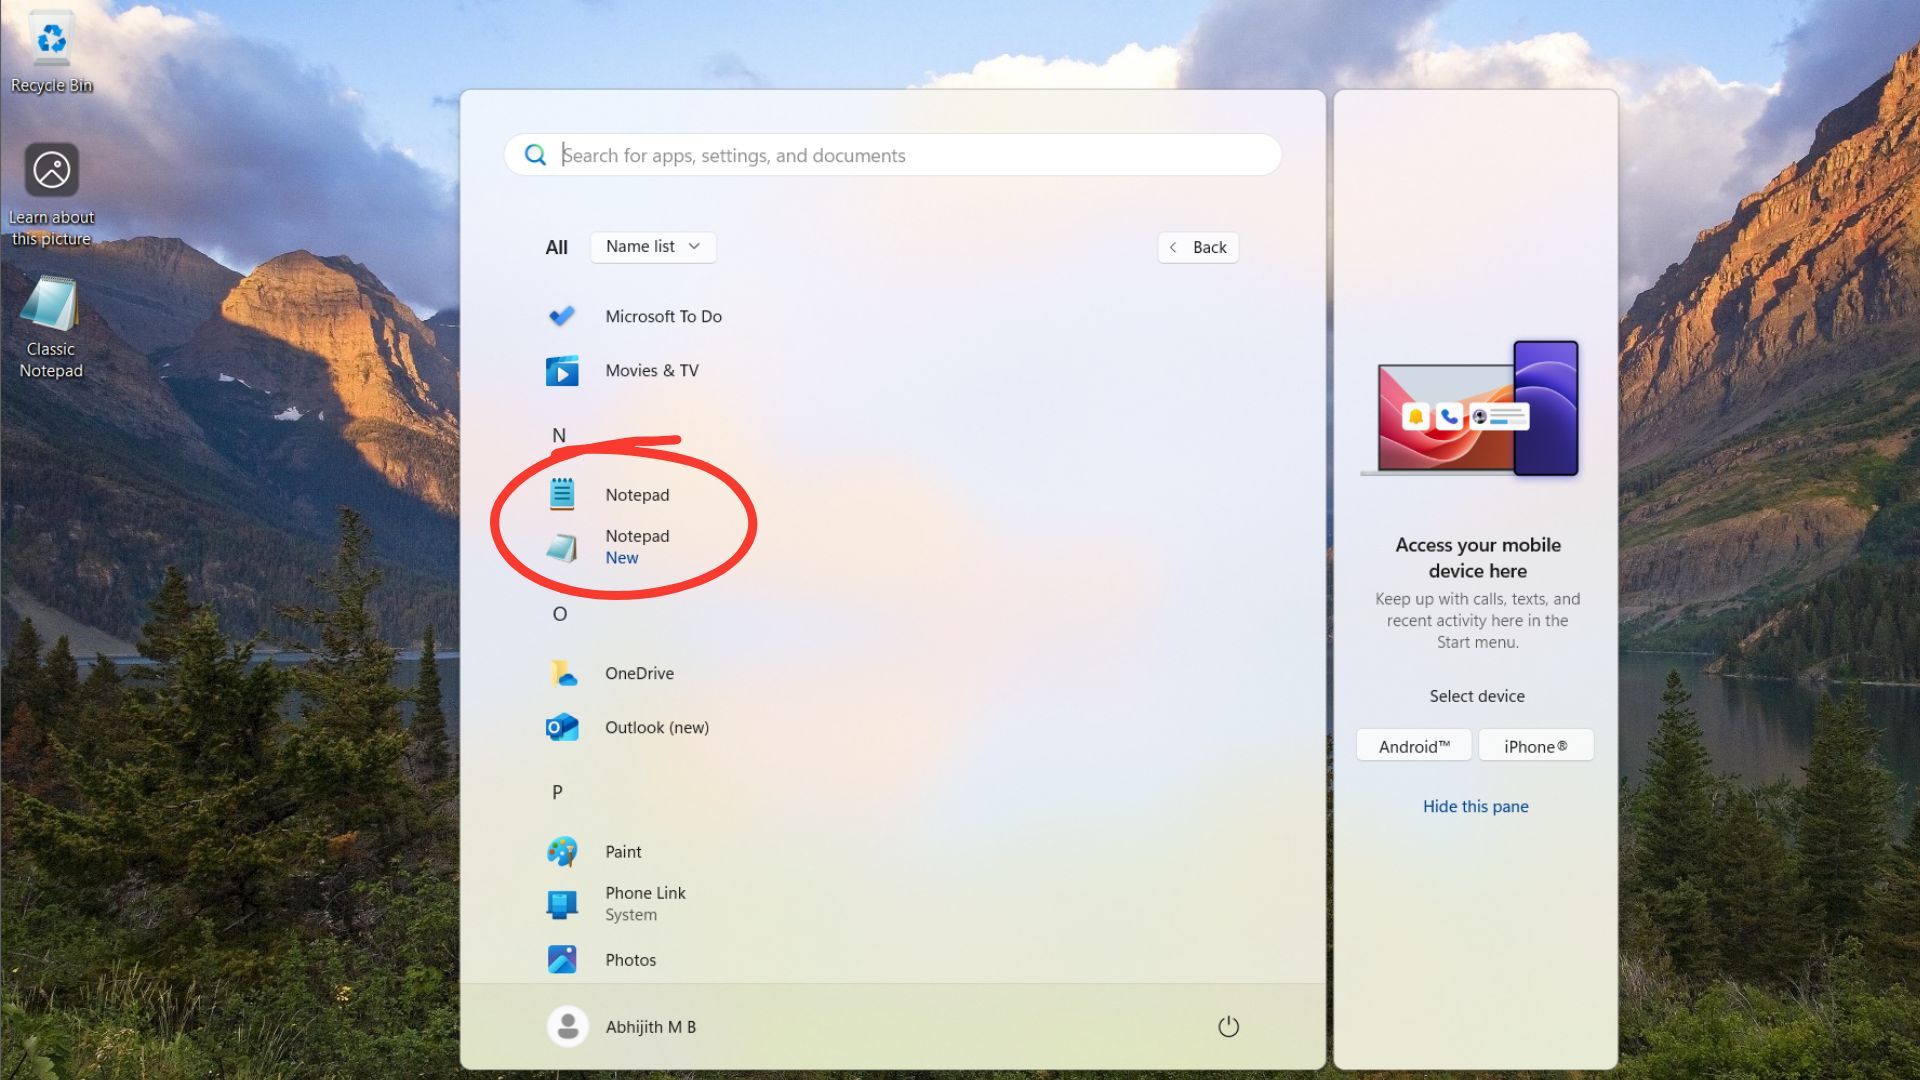Viewport: 1920px width, 1080px height.
Task: Launch Movies & TV
Action: coord(652,370)
